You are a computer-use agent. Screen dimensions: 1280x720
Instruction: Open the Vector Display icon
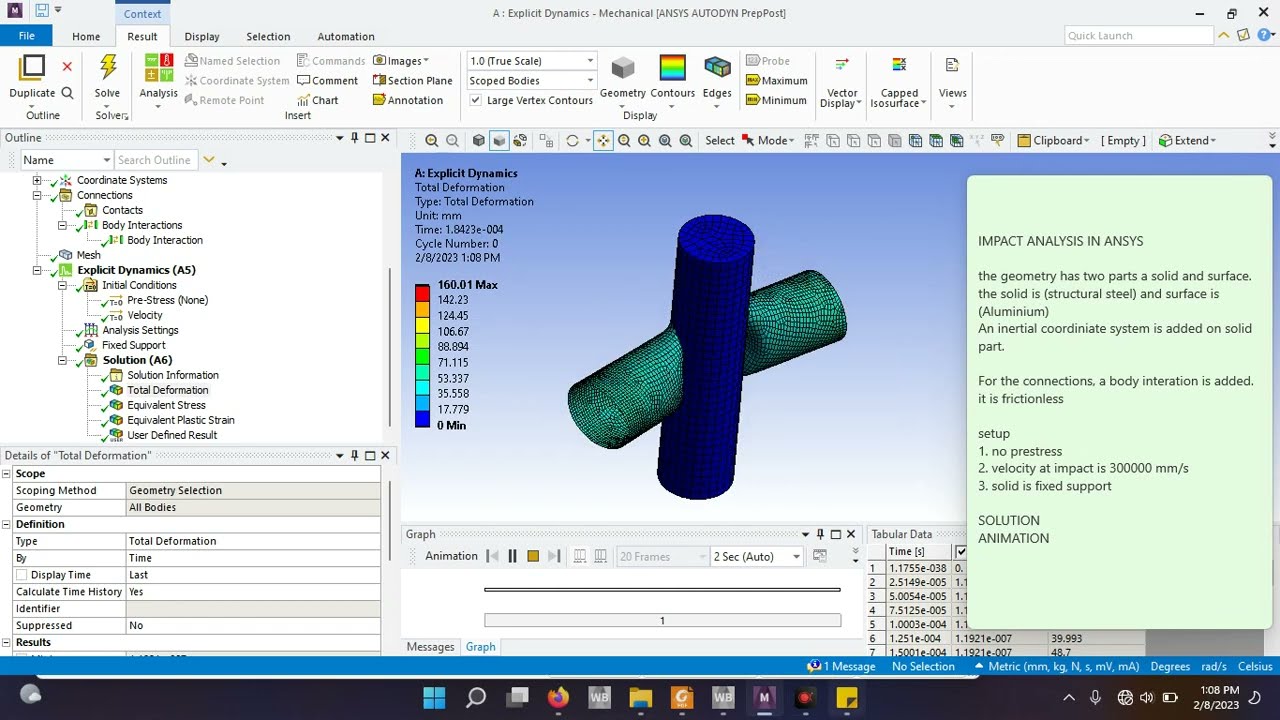coord(841,66)
